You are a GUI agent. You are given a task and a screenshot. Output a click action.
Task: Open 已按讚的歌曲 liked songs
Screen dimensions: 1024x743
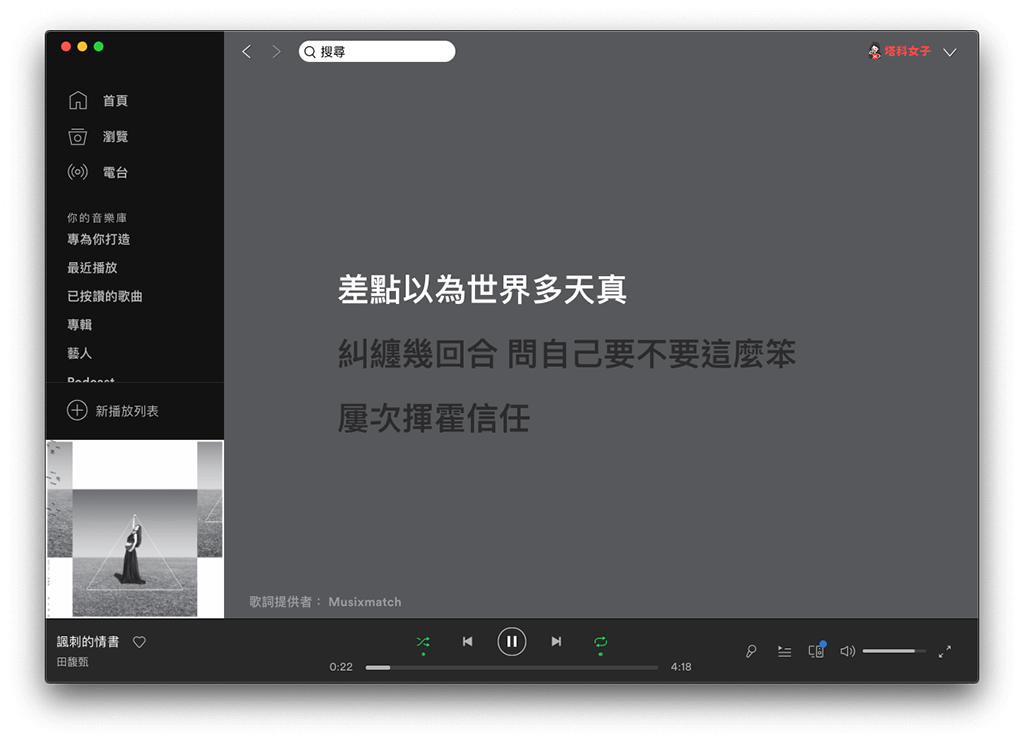coord(104,296)
